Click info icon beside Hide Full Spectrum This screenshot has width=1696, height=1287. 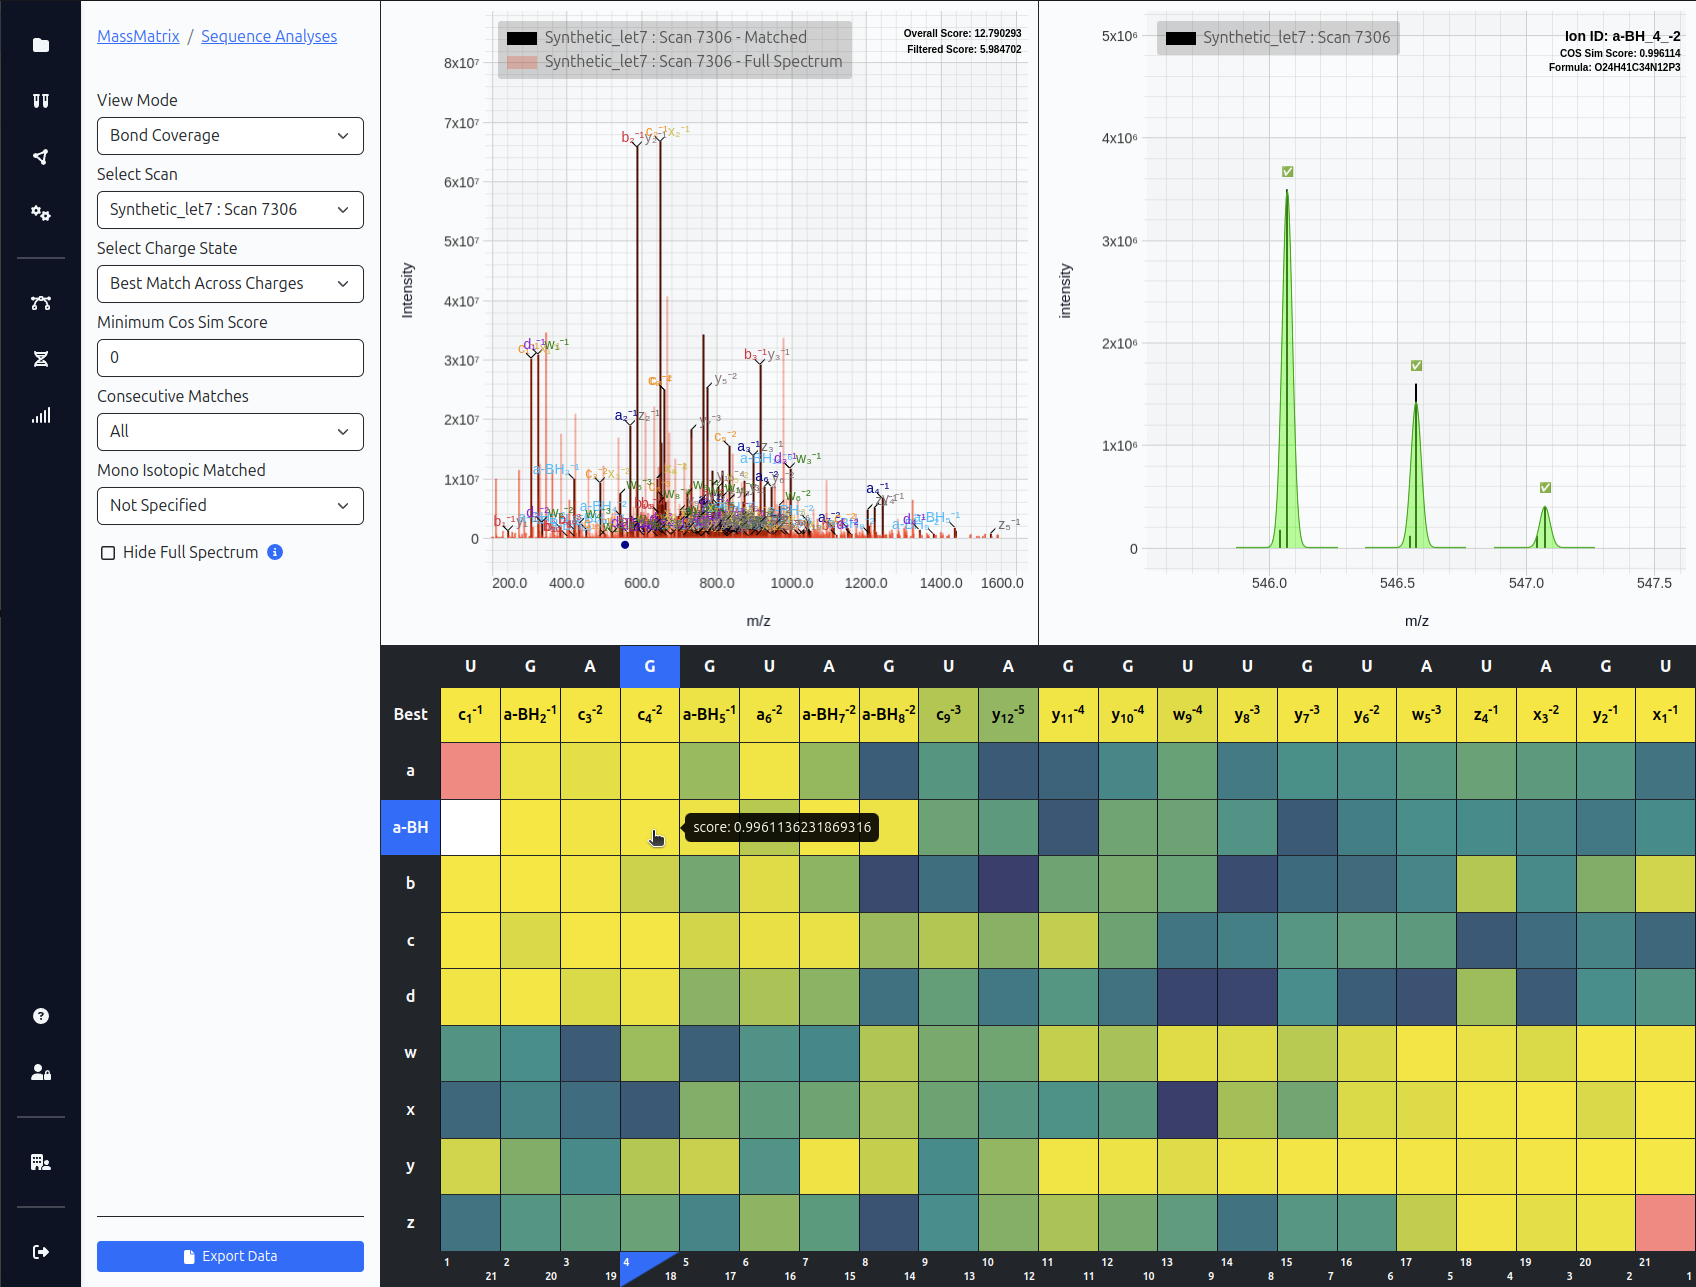pyautogui.click(x=275, y=552)
